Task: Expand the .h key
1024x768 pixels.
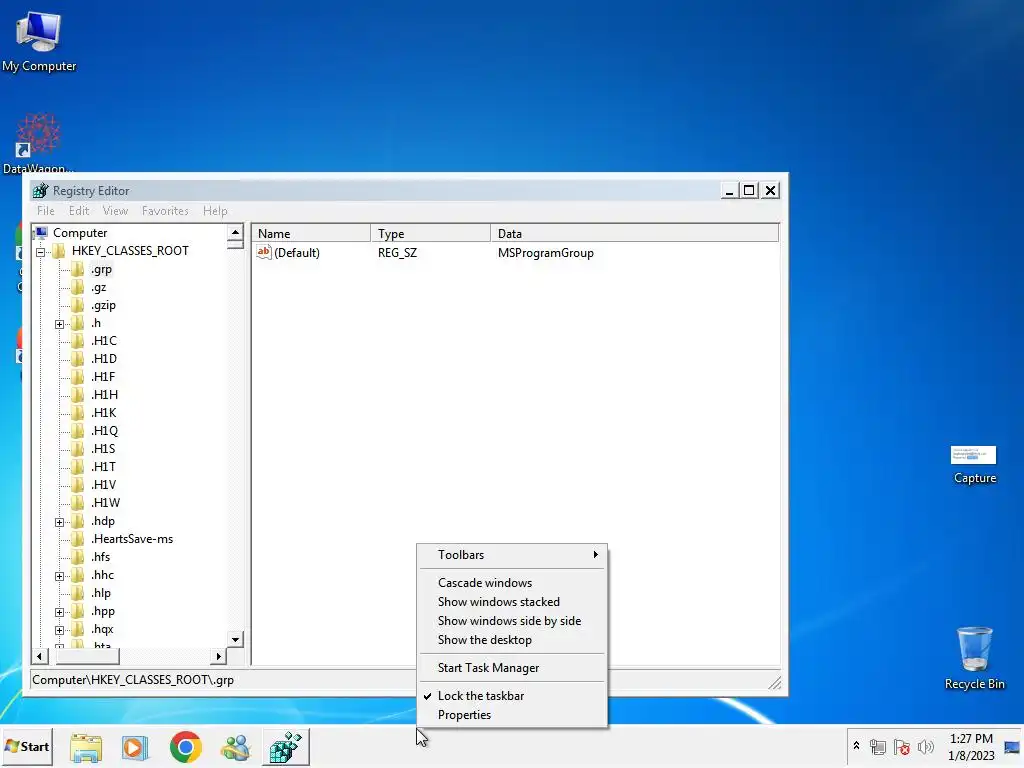Action: [59, 324]
